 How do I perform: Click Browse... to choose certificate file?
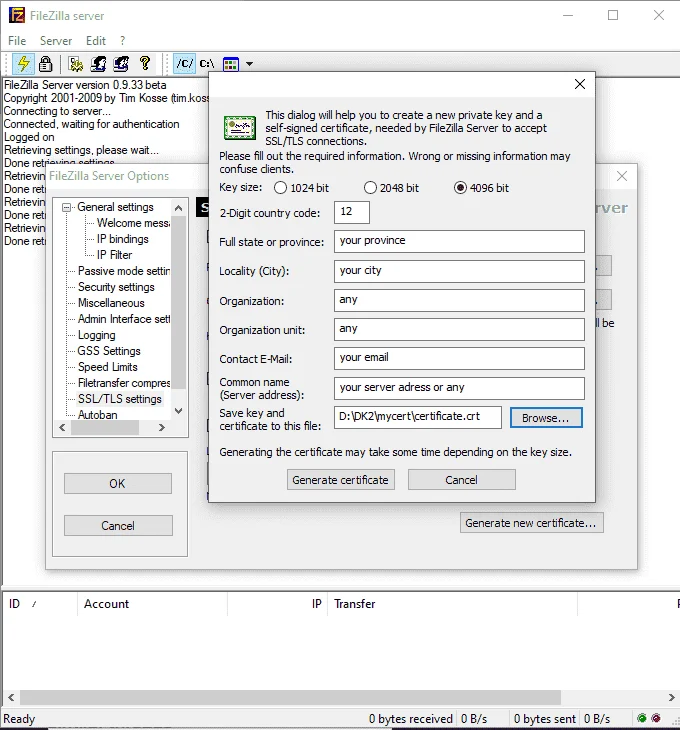click(x=546, y=418)
